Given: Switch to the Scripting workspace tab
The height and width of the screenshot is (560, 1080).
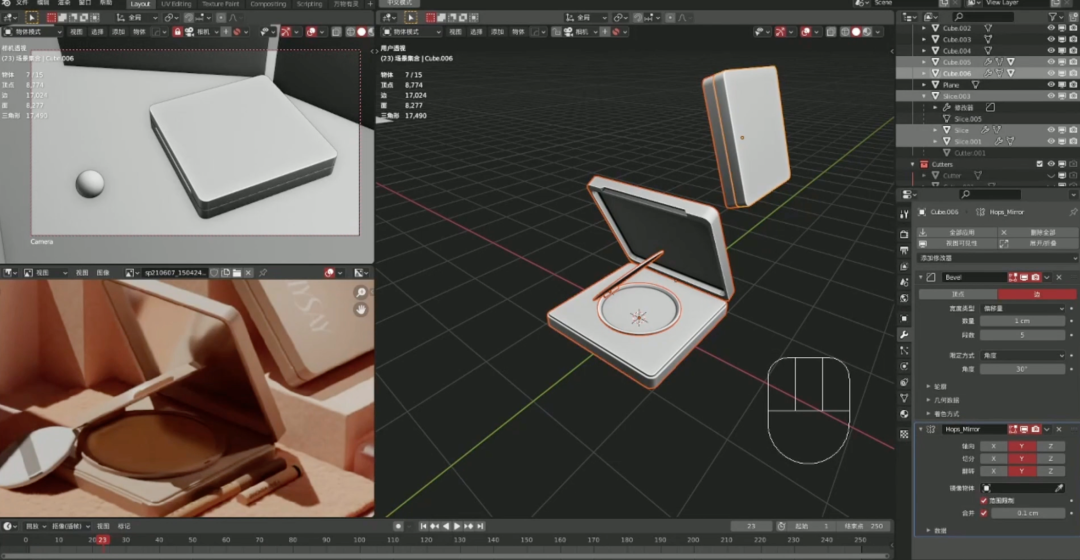Looking at the screenshot, I should [x=309, y=3].
